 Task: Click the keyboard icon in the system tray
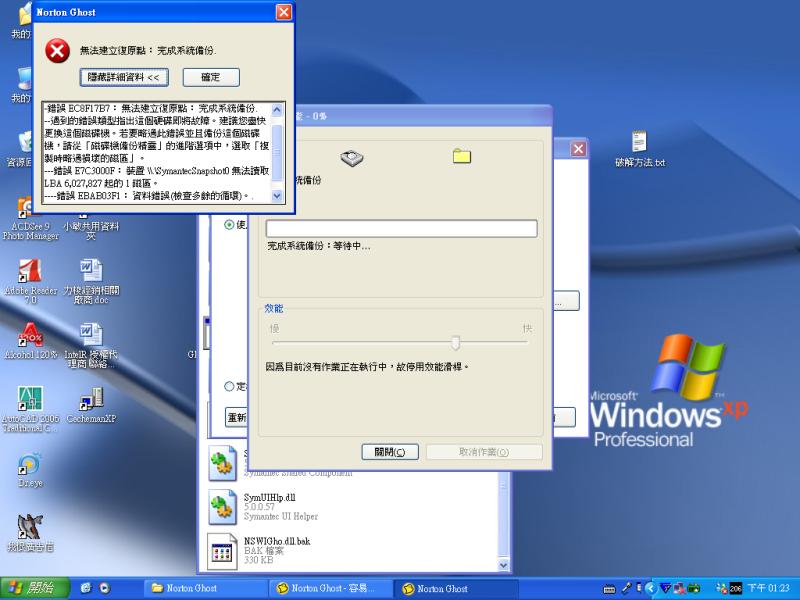point(609,589)
